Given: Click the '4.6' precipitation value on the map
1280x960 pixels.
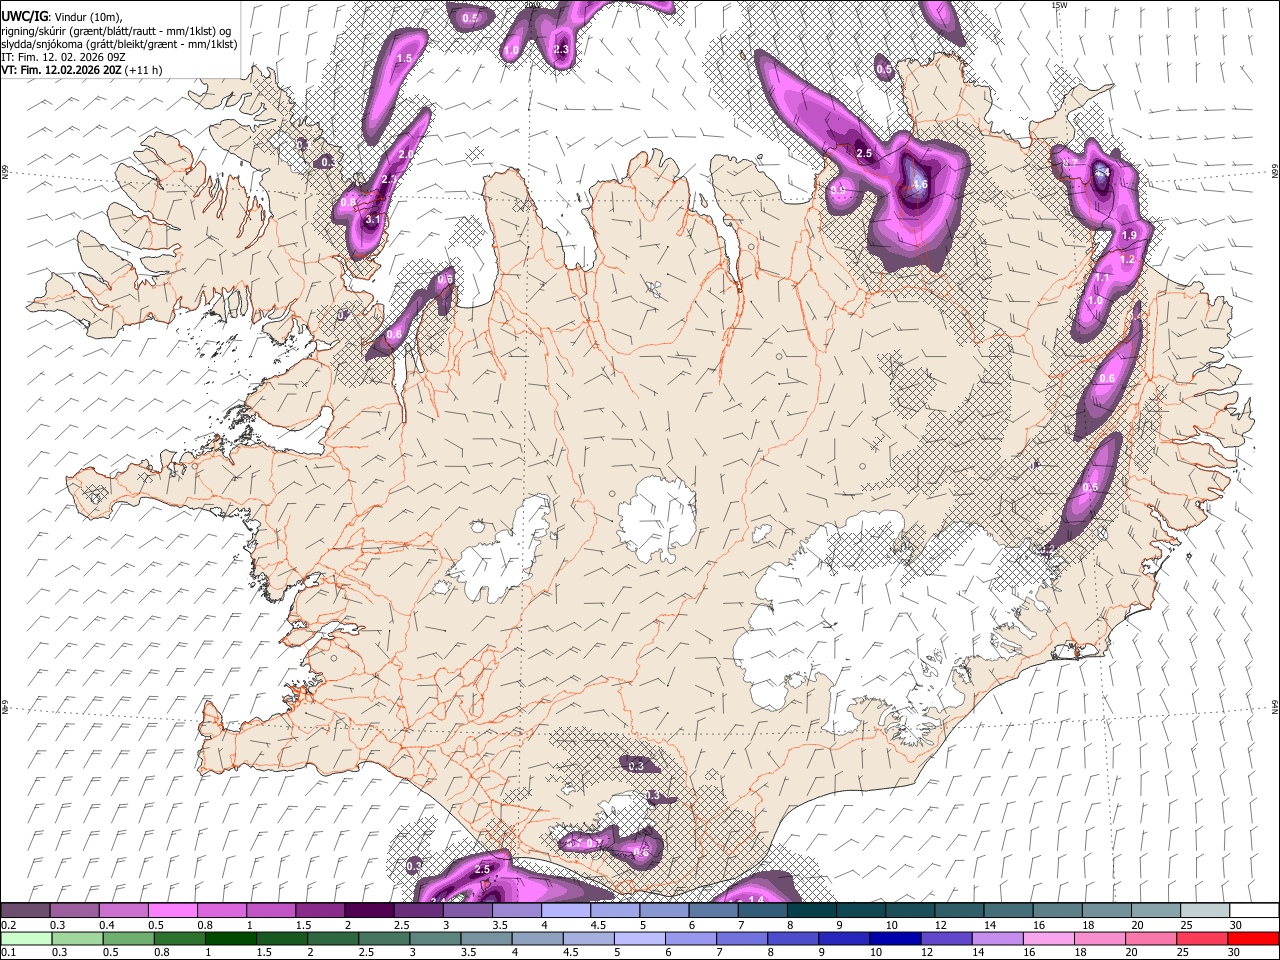Looking at the screenshot, I should (921, 184).
